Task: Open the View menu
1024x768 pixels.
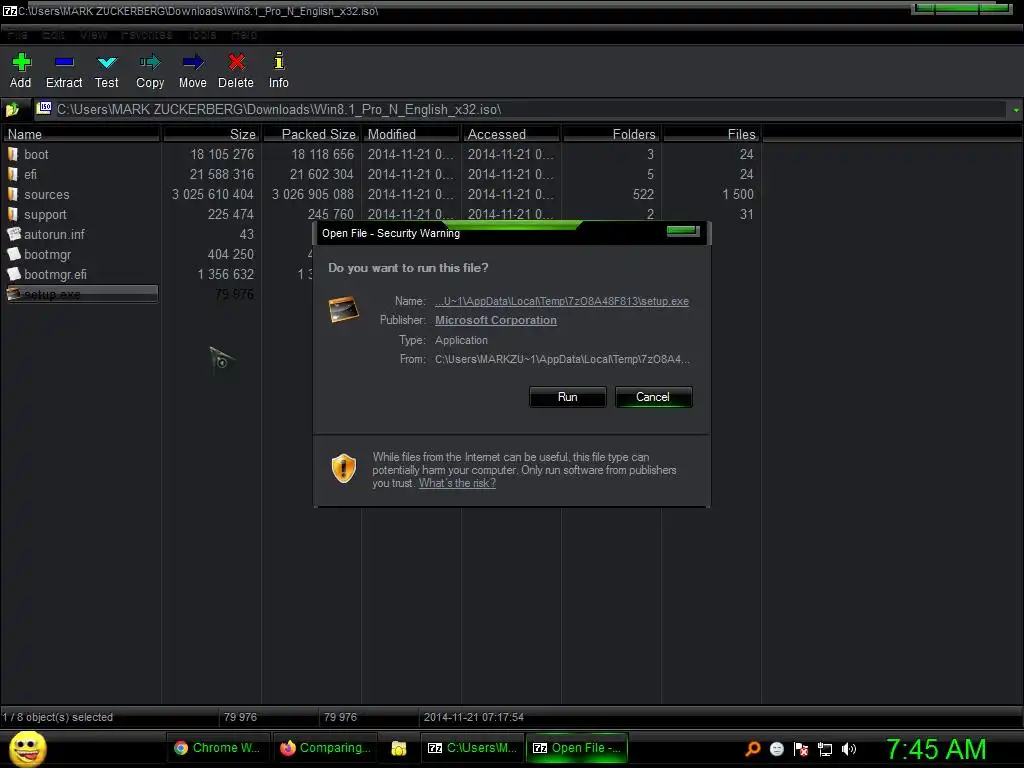Action: 93,35
